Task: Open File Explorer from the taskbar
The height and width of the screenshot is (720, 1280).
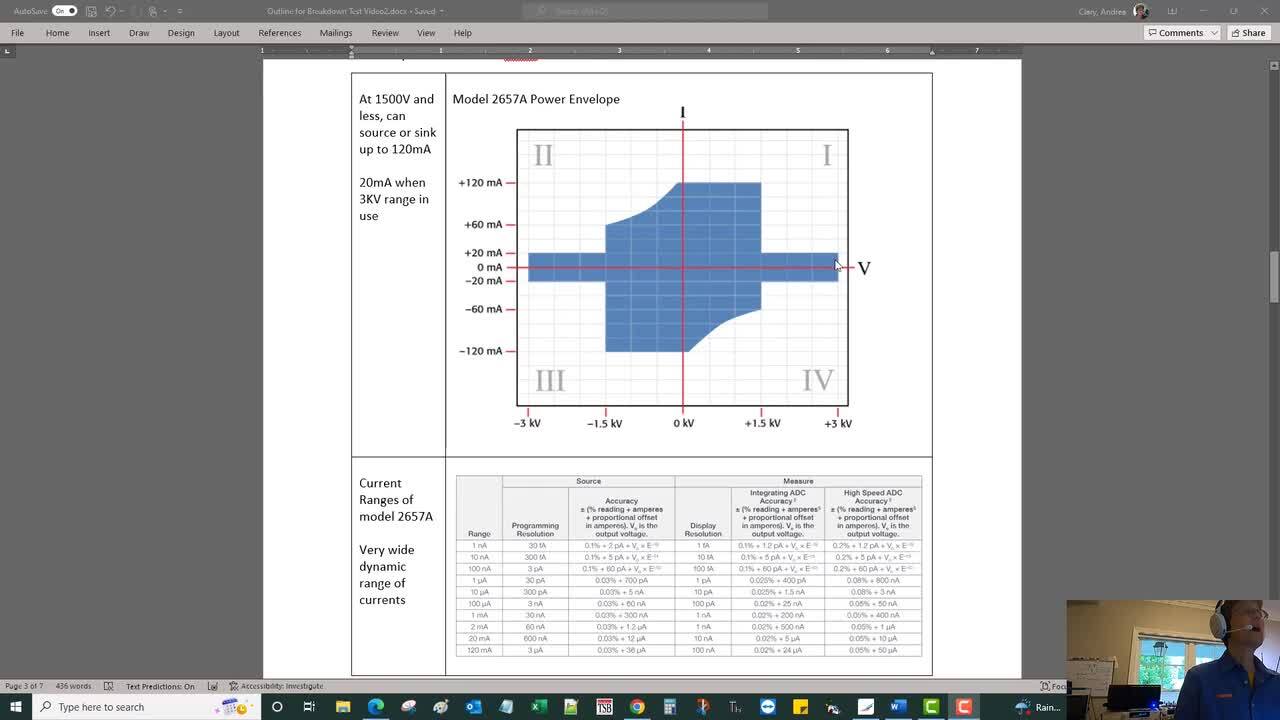Action: click(x=343, y=707)
